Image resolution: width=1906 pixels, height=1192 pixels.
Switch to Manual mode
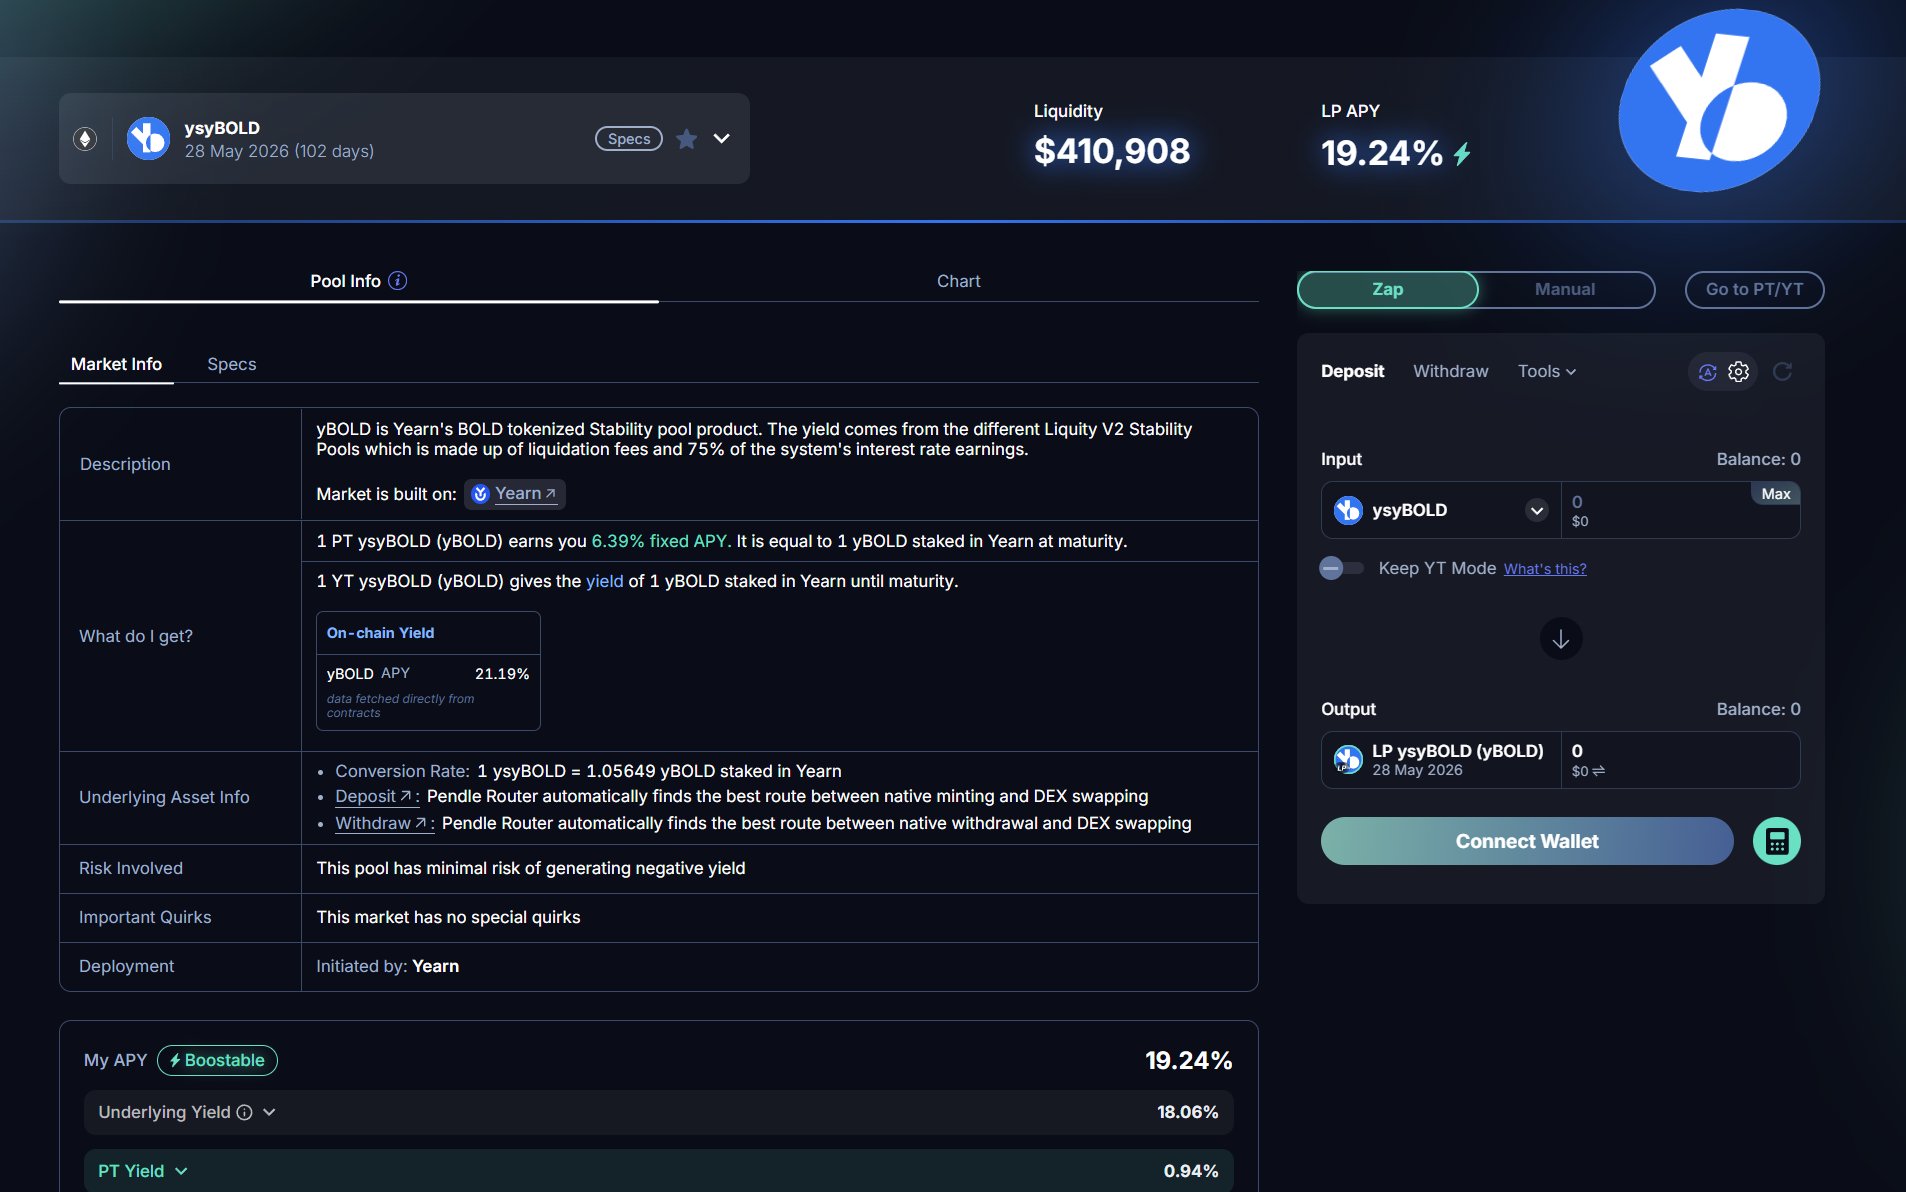point(1564,289)
